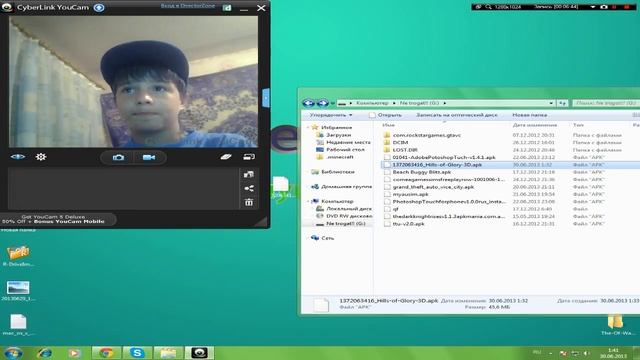Click the green icon next to DirectorZone link
Viewport: 640px width, 360px height.
pyautogui.click(x=227, y=8)
